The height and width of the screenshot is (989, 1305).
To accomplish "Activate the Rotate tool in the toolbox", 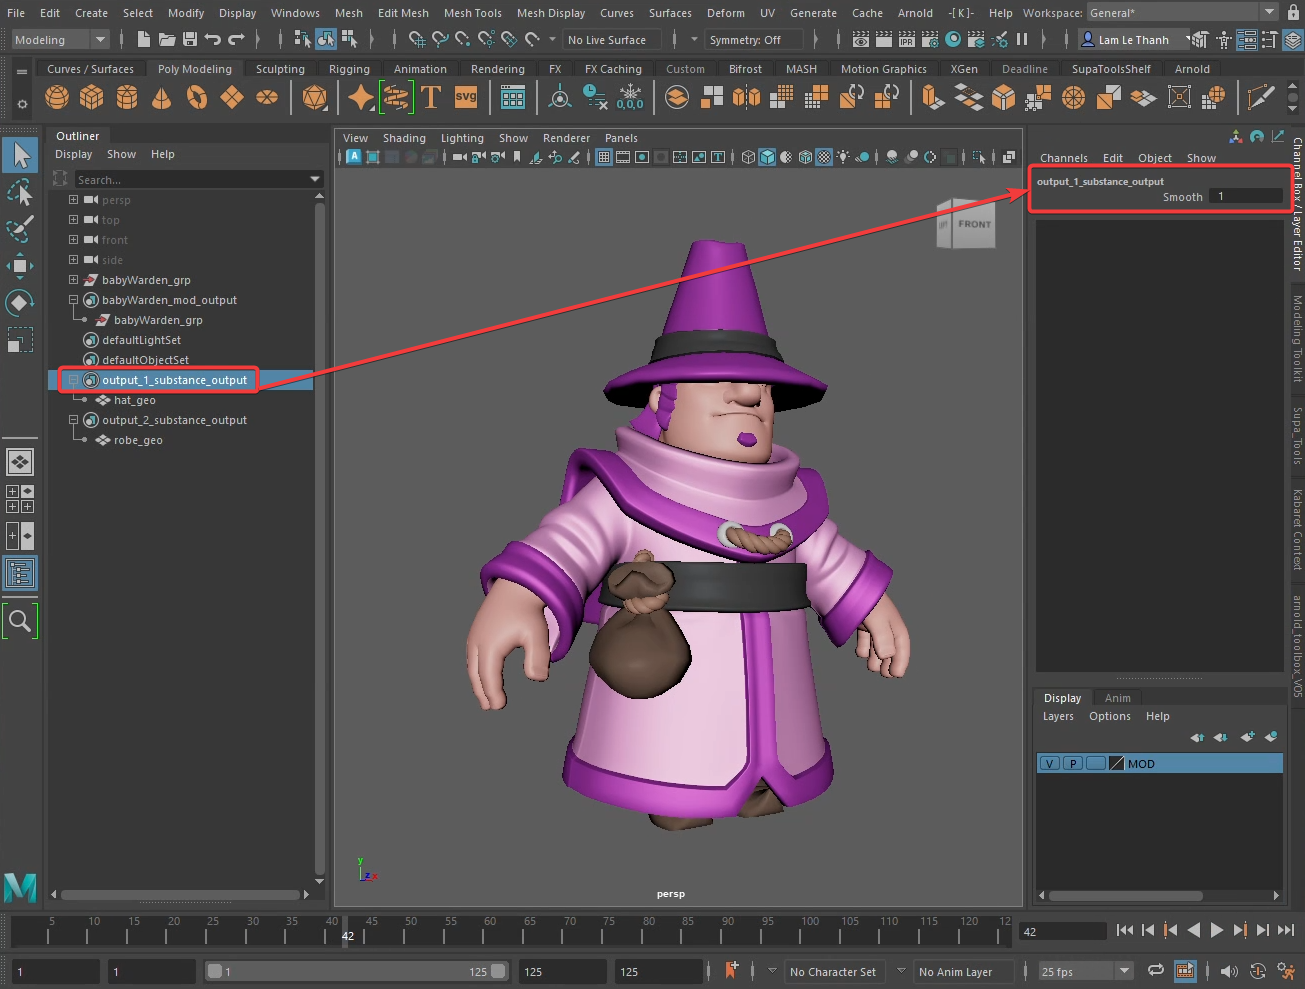I will coord(20,302).
